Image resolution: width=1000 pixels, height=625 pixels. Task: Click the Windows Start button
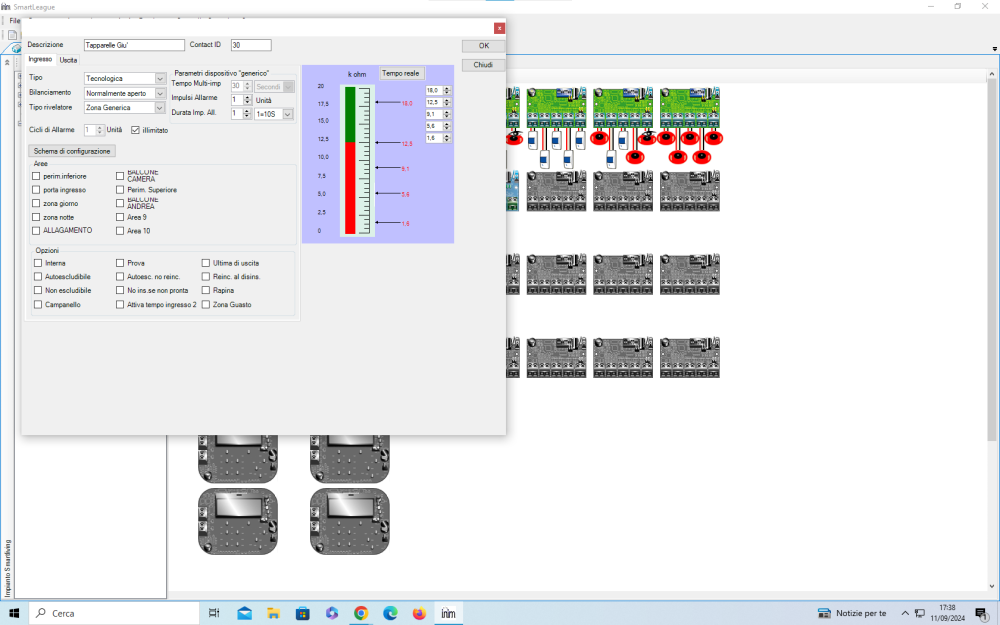(x=14, y=613)
